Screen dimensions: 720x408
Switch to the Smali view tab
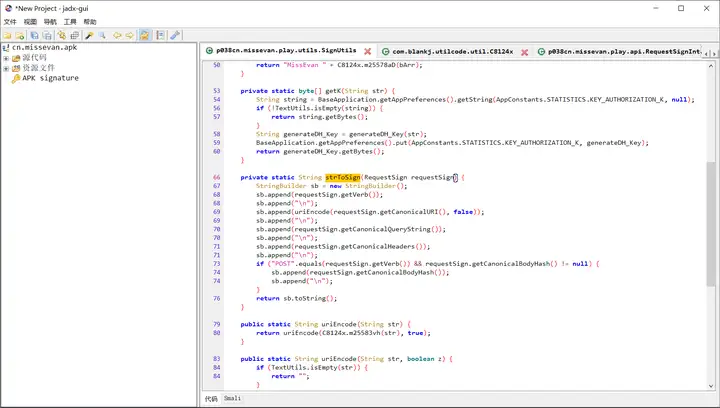[x=232, y=398]
